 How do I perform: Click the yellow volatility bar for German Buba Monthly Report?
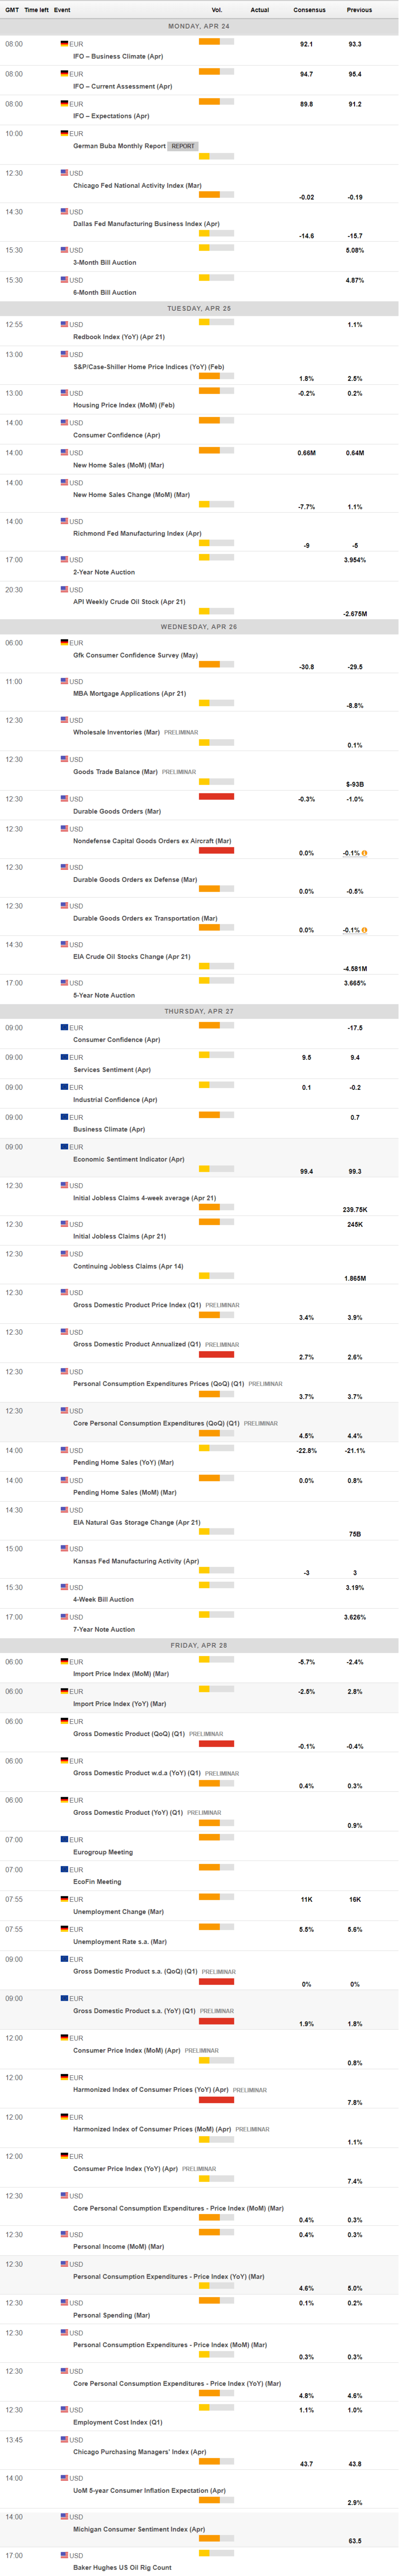pyautogui.click(x=204, y=156)
